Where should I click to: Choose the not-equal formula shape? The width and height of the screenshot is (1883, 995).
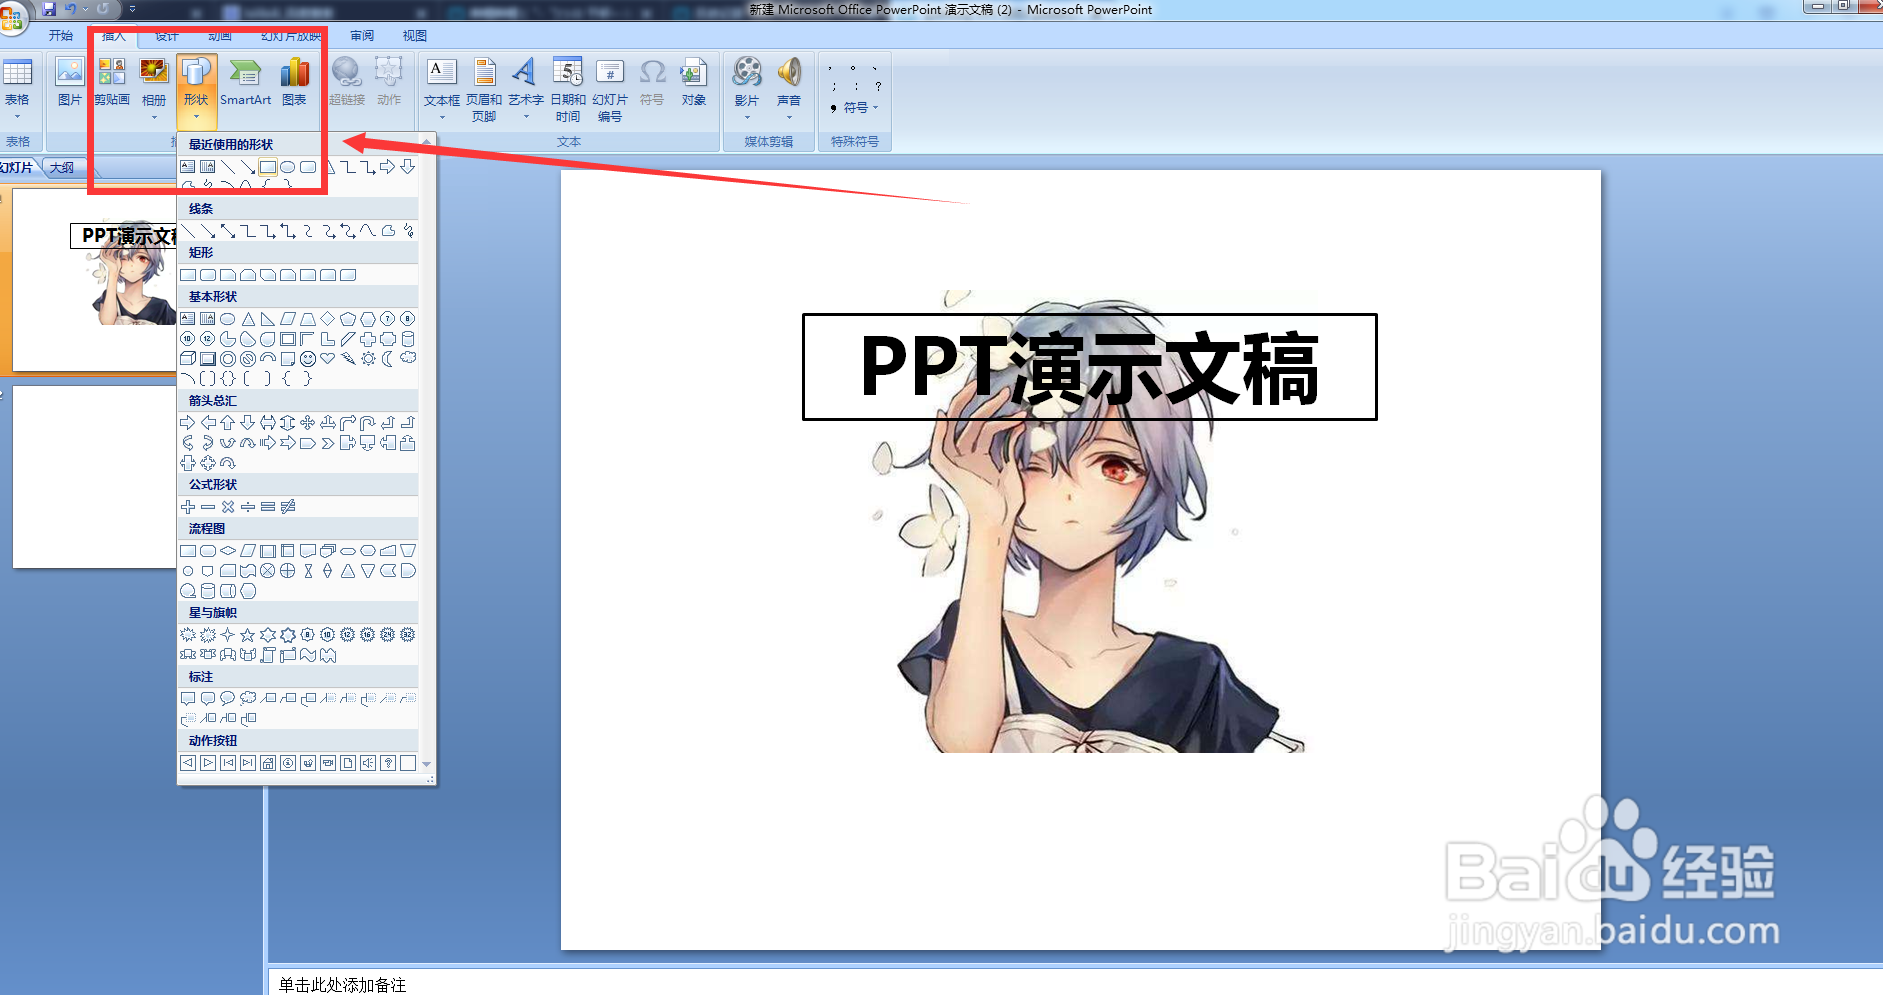coord(288,507)
